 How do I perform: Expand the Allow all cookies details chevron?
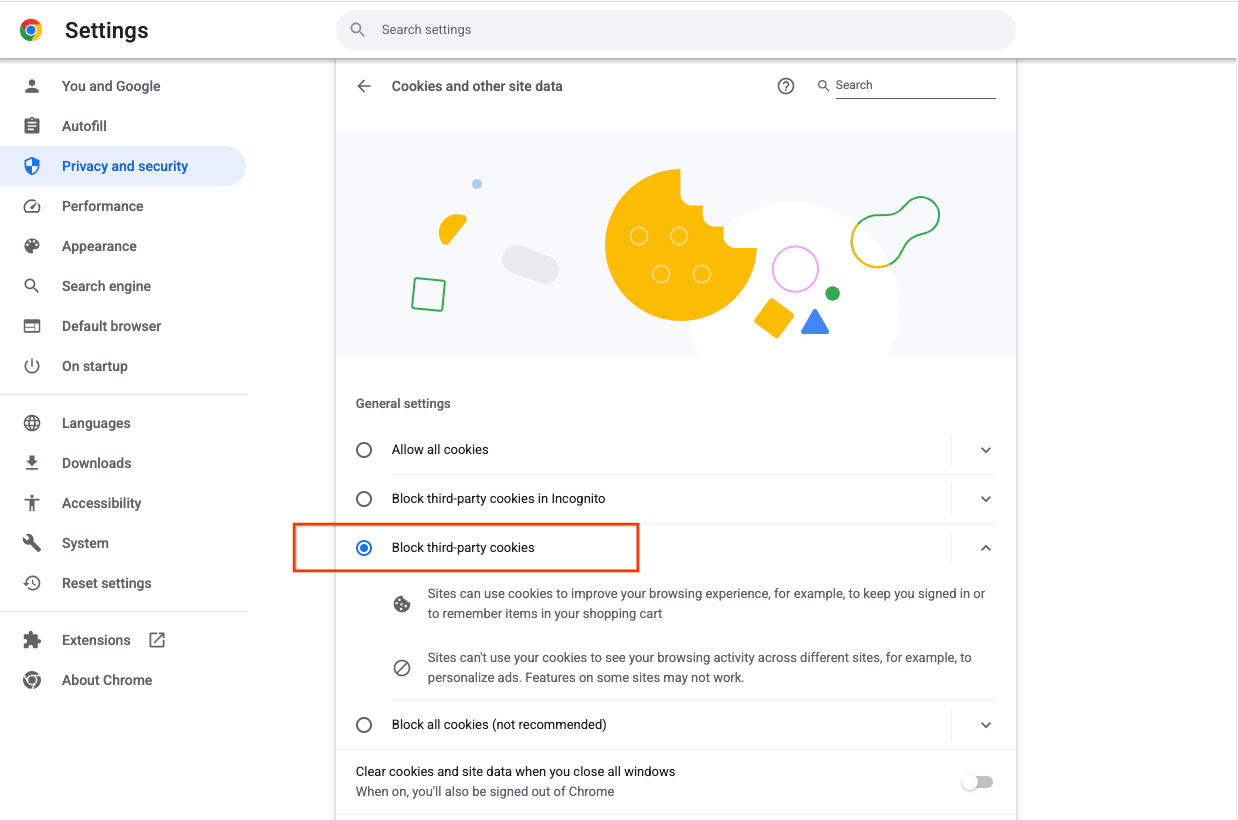[986, 450]
